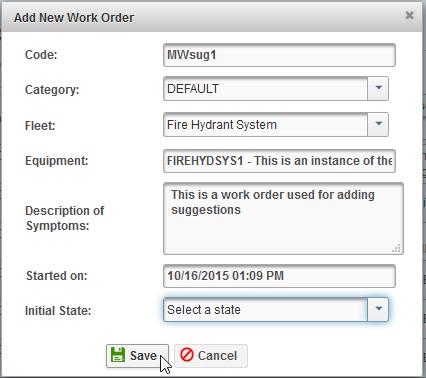Open the Initial State dropdown arrow
426x378 pixels.
tap(378, 309)
